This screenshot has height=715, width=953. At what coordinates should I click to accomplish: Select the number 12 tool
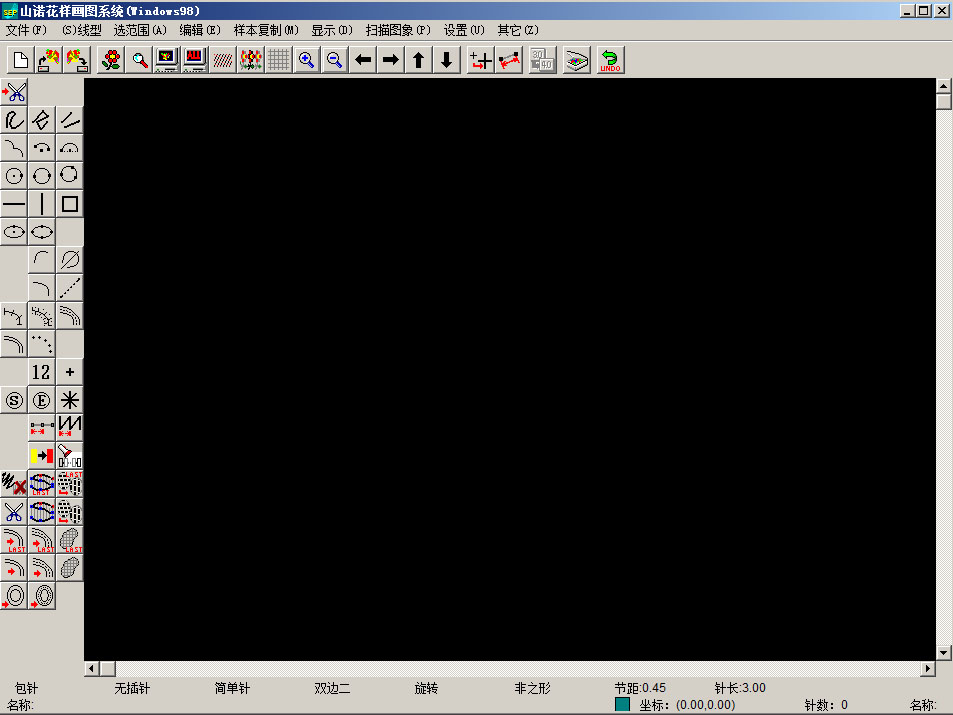click(41, 372)
